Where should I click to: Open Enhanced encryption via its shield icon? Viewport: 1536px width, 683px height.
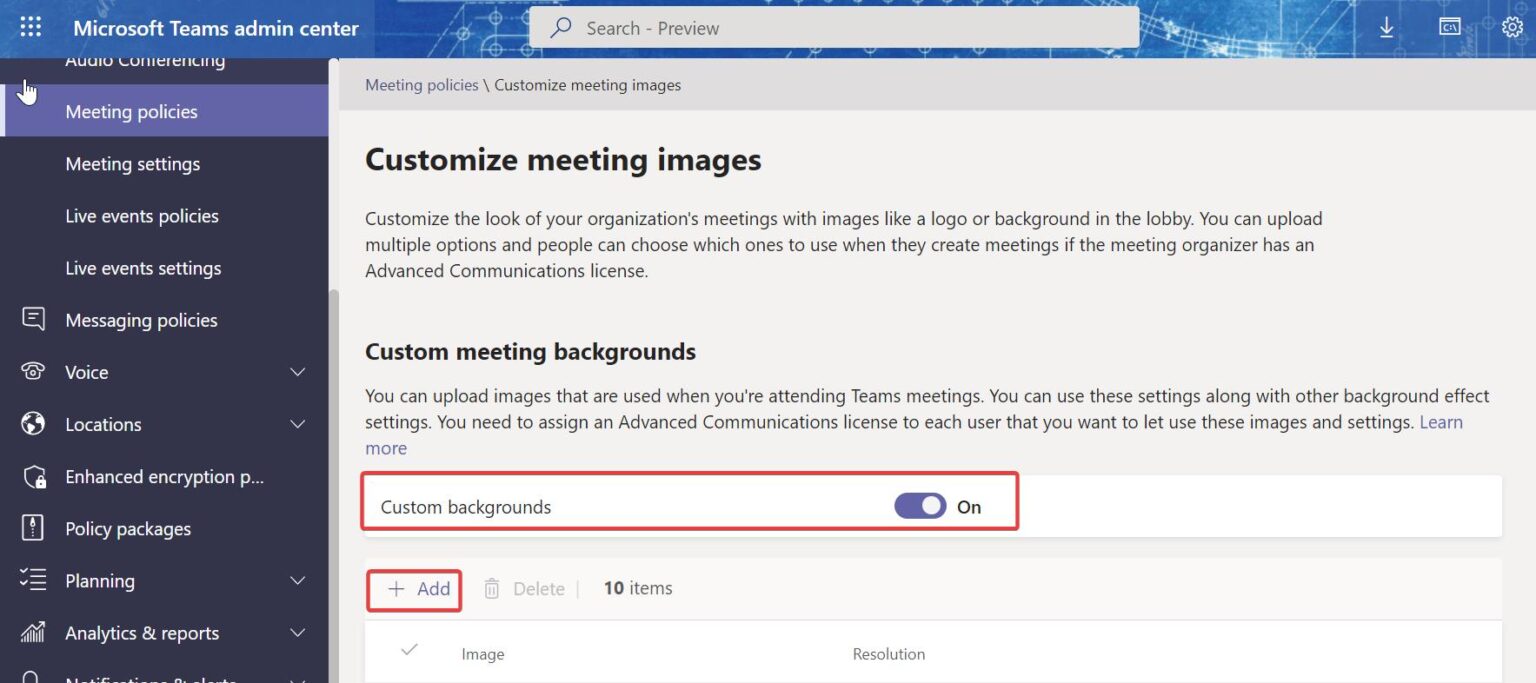tap(33, 476)
